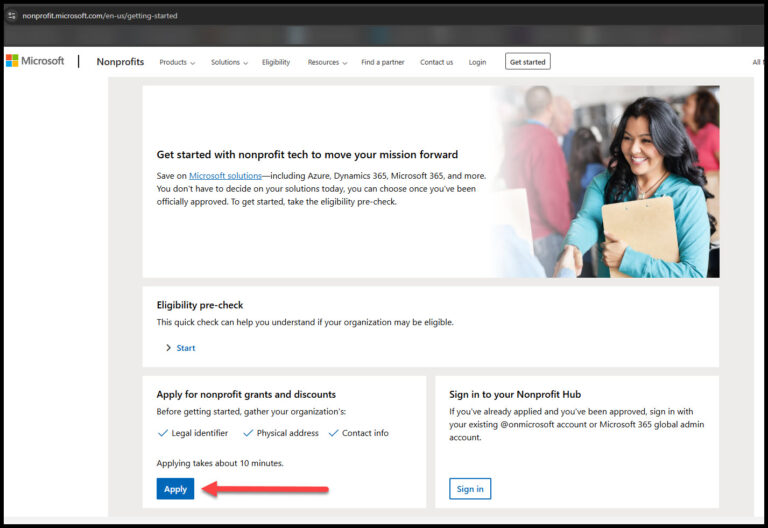Click the chevron beside Start
The height and width of the screenshot is (528, 768).
[x=168, y=348]
